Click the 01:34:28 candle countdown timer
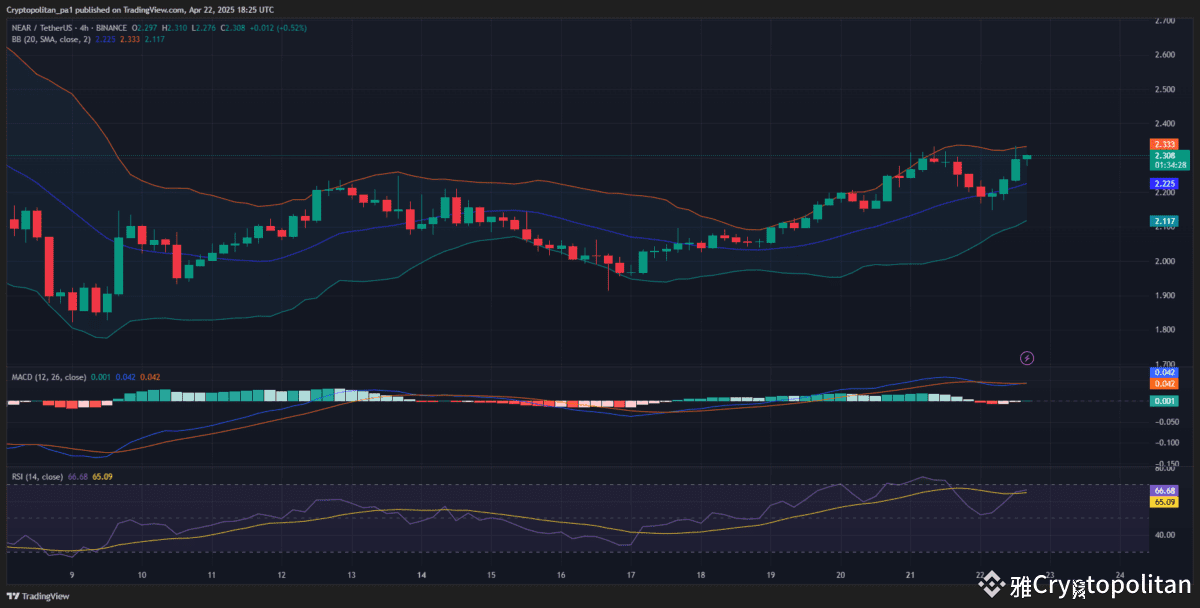Screen dimensions: 1200x608 [1170, 165]
